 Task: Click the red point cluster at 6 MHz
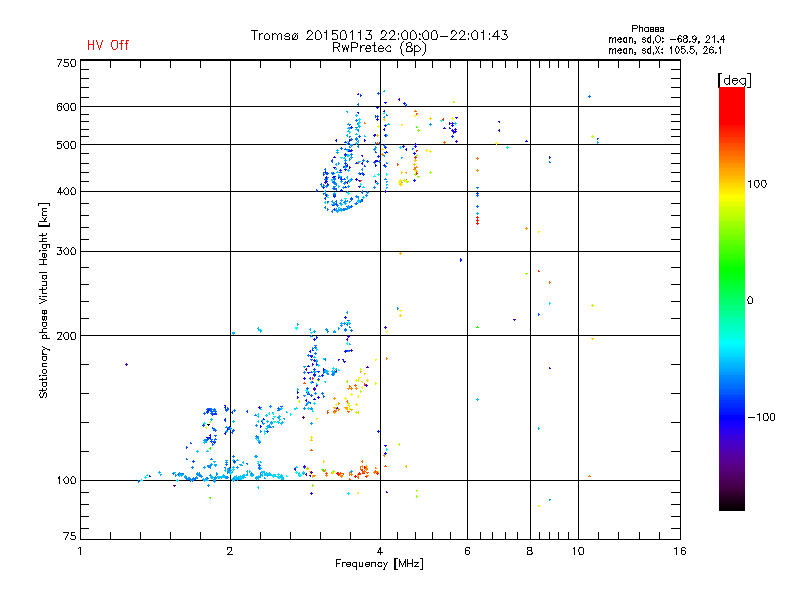coord(478,220)
